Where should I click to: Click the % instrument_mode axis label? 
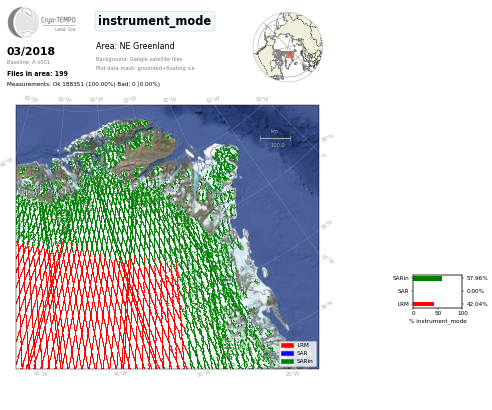tap(438, 321)
